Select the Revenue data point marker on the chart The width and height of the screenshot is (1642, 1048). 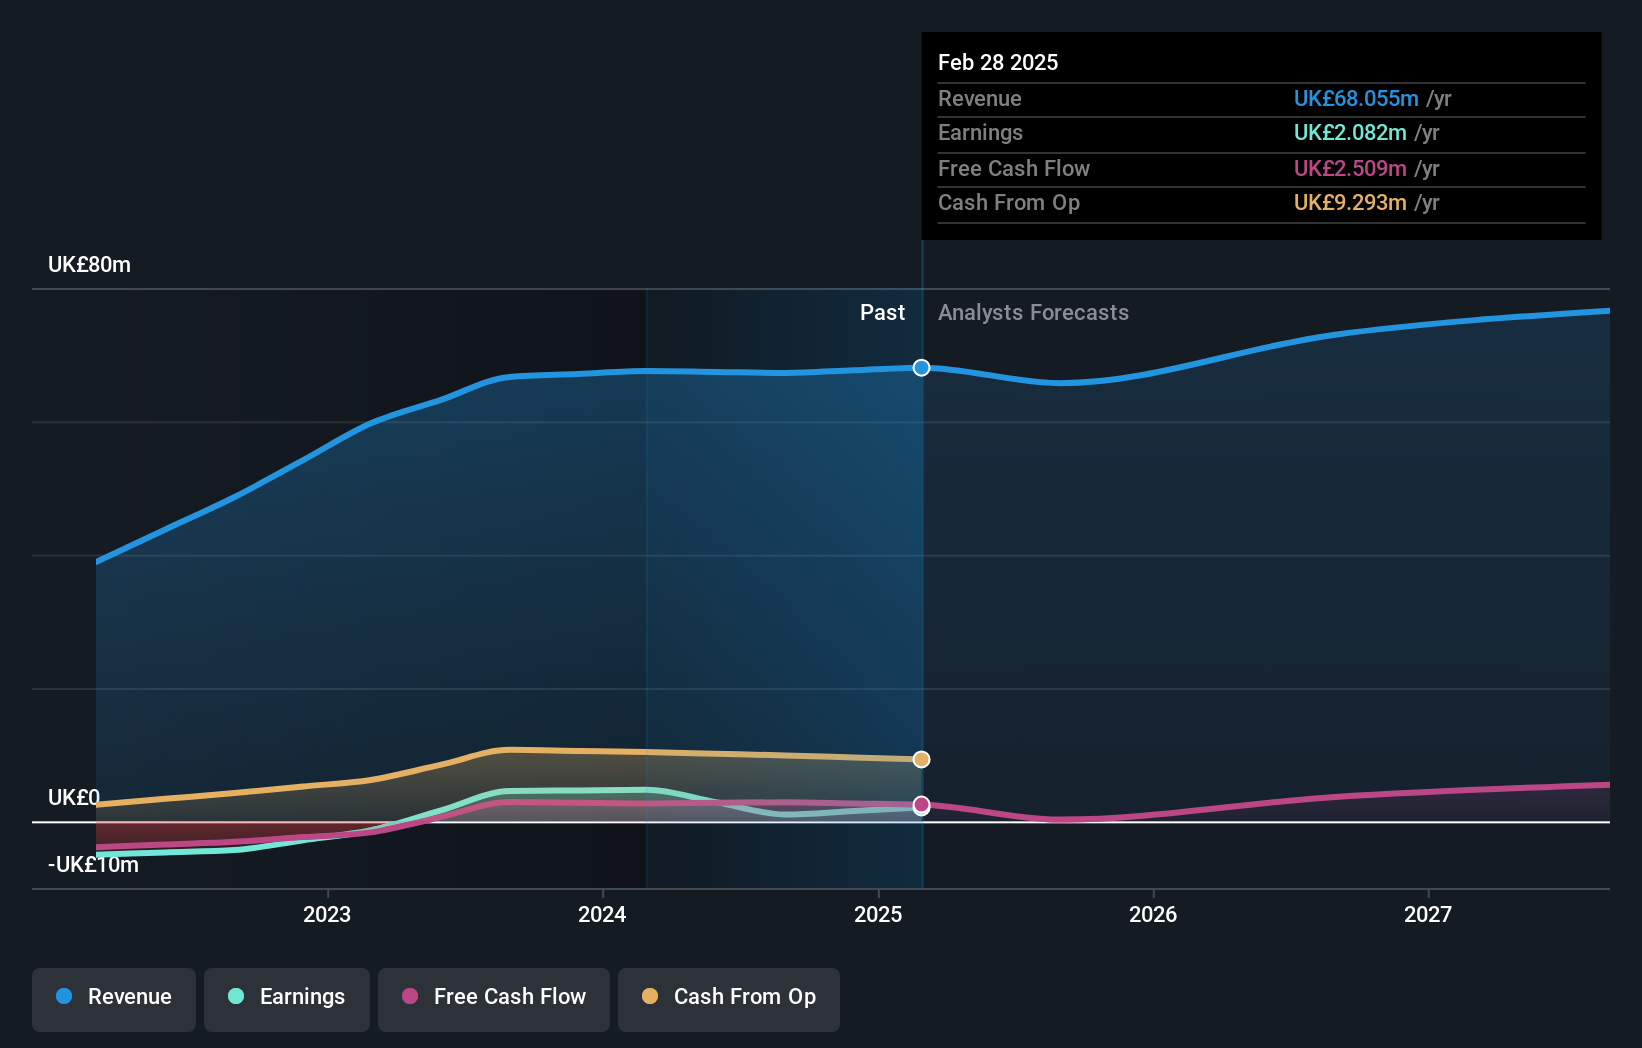920,367
